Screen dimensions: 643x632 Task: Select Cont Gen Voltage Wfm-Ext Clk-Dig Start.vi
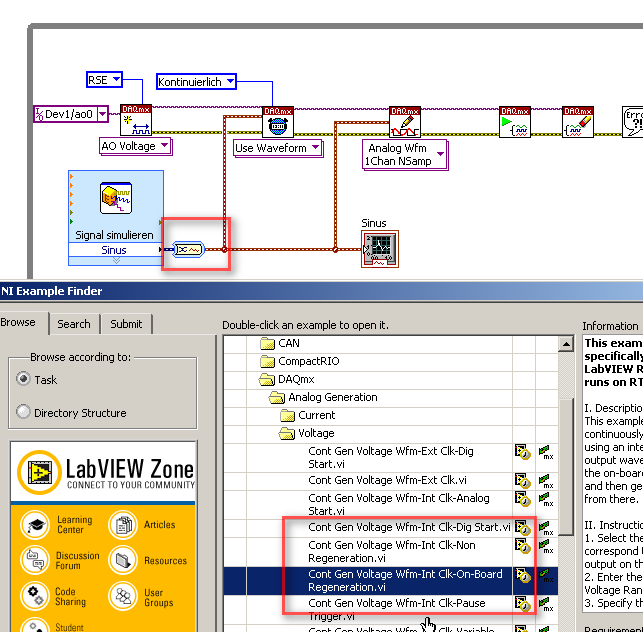click(x=390, y=457)
